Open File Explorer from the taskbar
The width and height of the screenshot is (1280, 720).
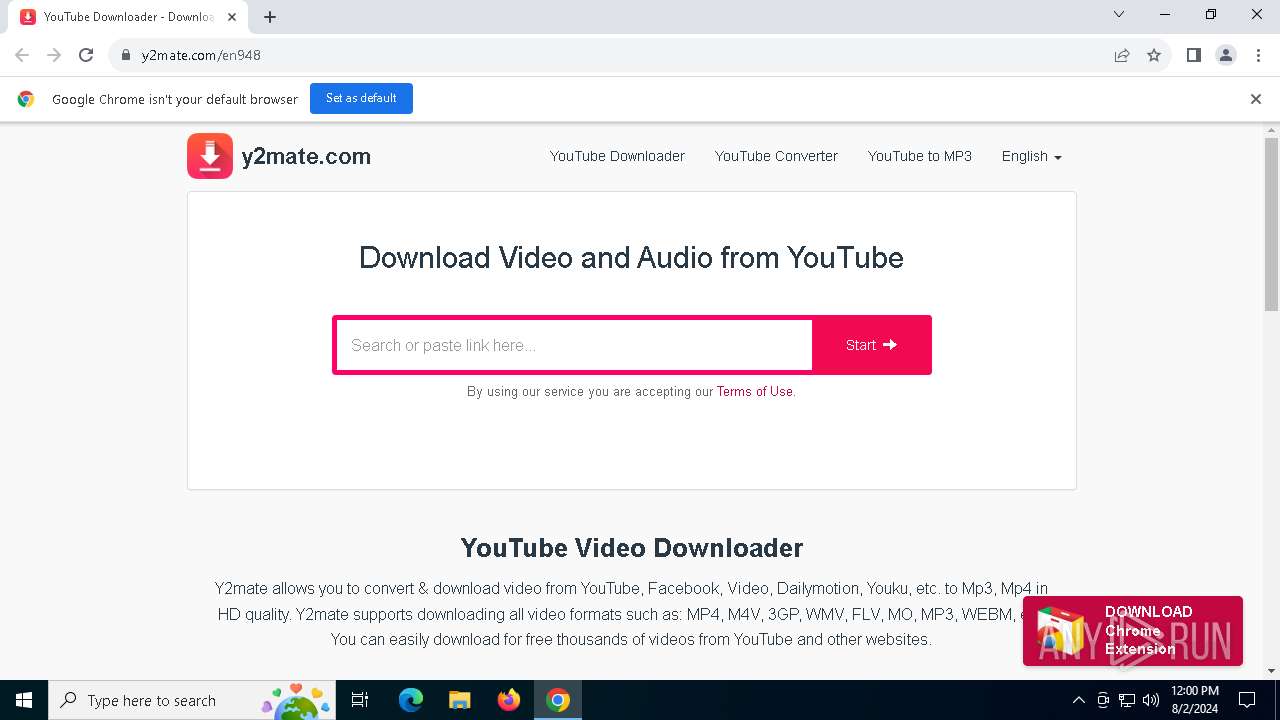point(460,700)
